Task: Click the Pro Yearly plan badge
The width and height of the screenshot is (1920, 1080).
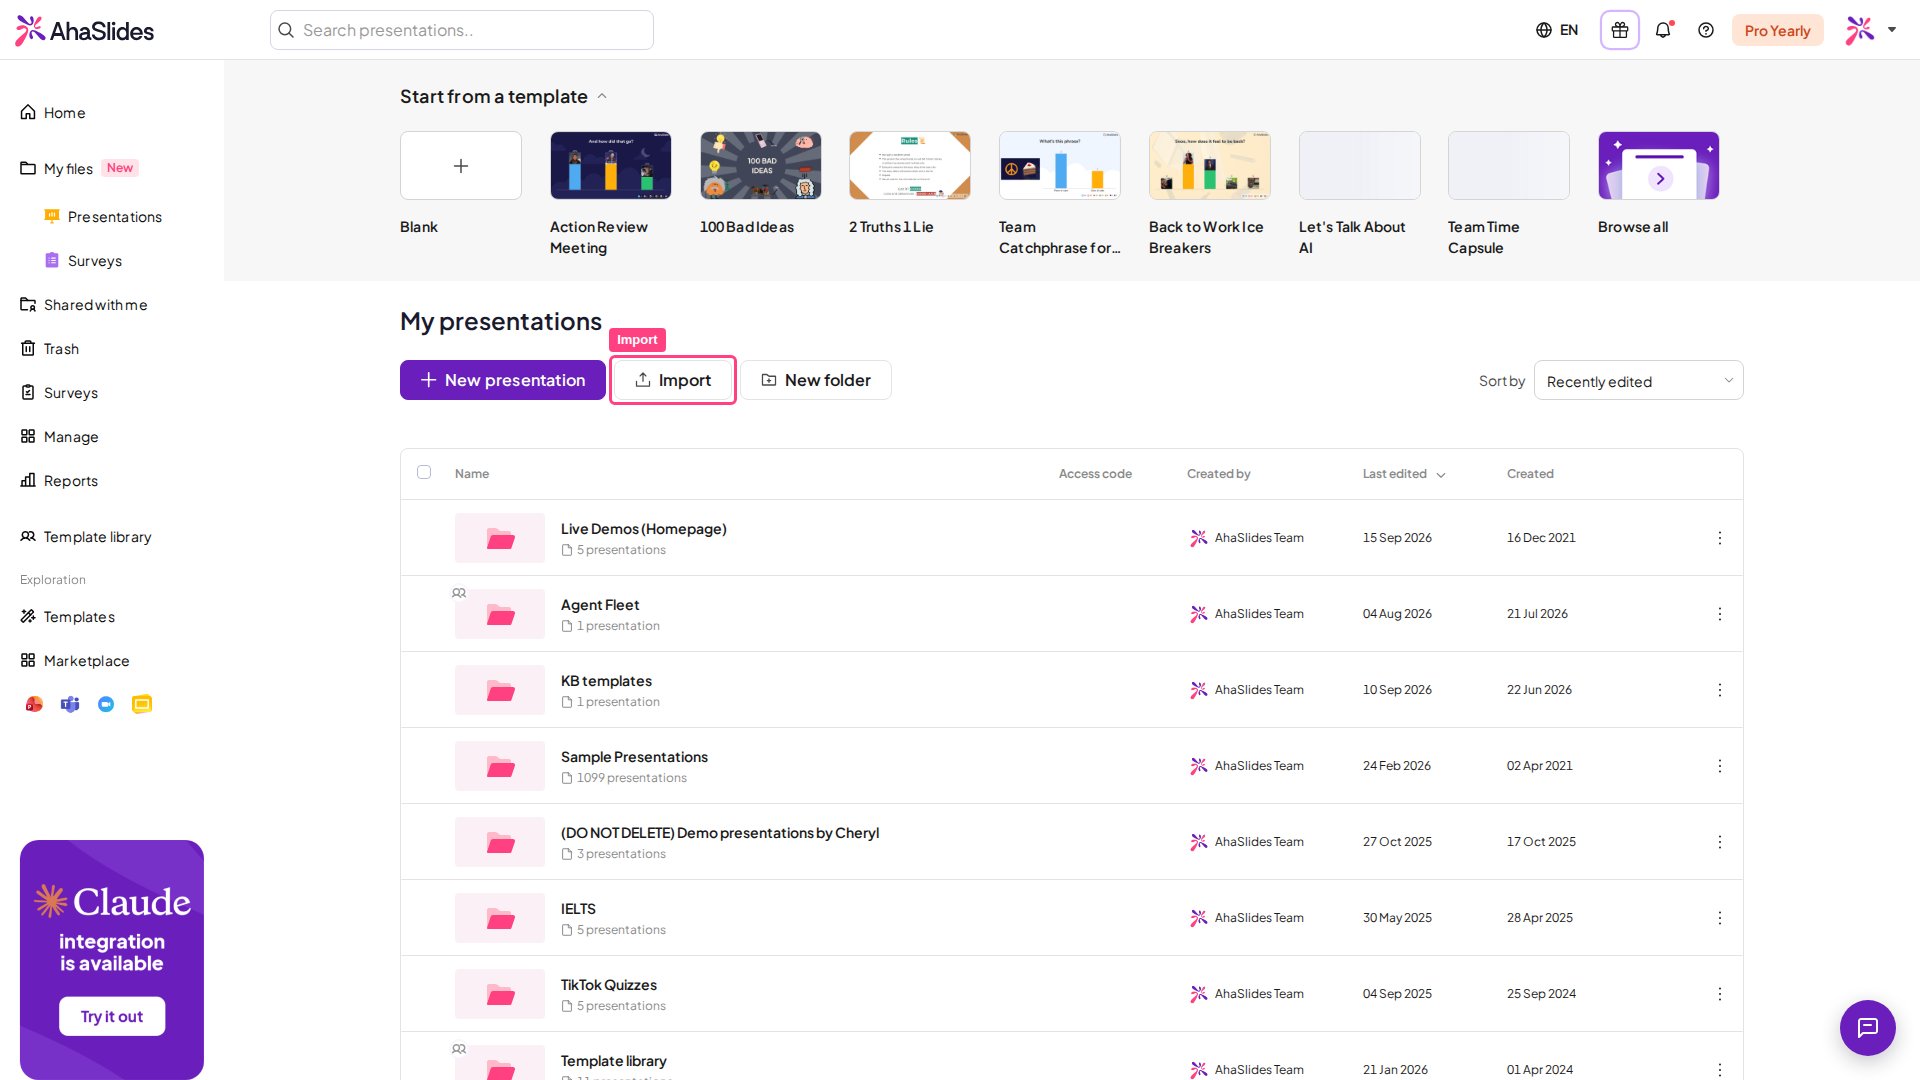Action: (1777, 30)
